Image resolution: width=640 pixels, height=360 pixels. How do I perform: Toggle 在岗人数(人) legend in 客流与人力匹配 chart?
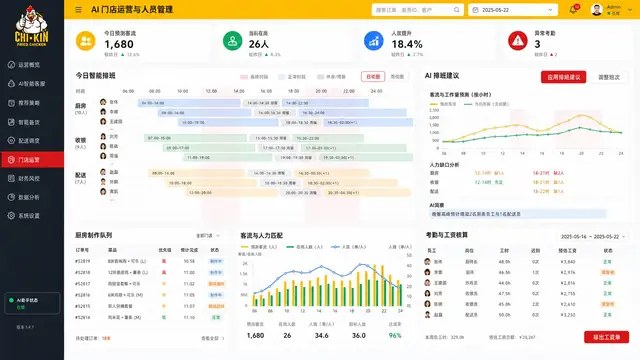click(304, 247)
